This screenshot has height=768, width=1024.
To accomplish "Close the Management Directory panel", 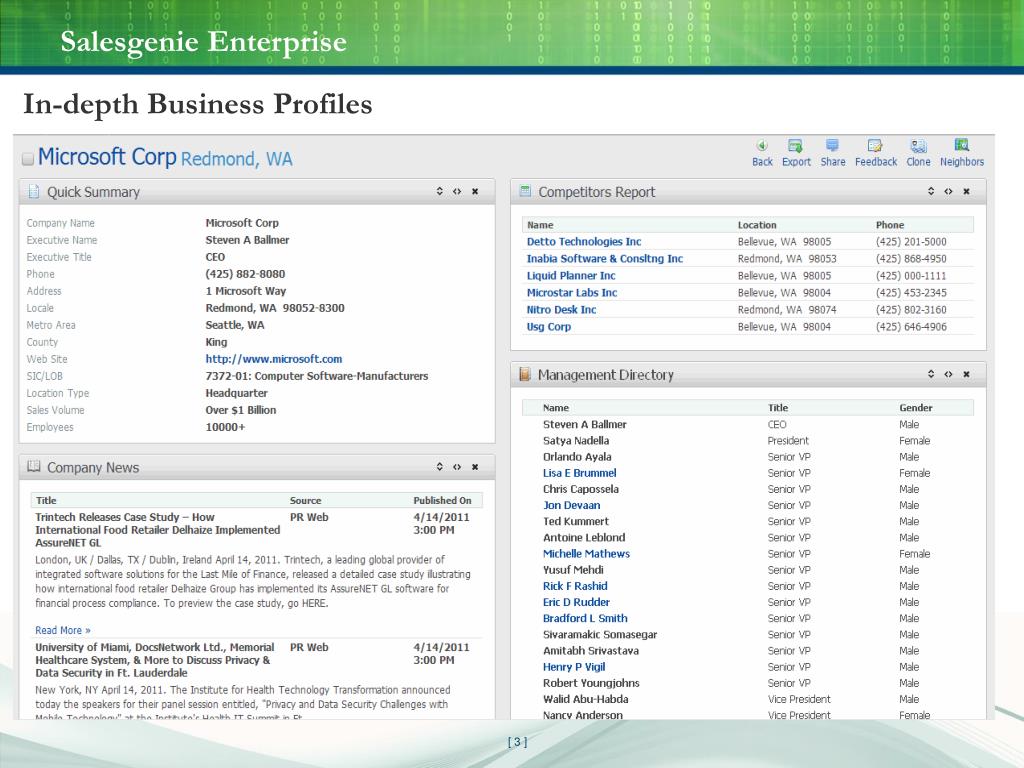I will (x=966, y=374).
